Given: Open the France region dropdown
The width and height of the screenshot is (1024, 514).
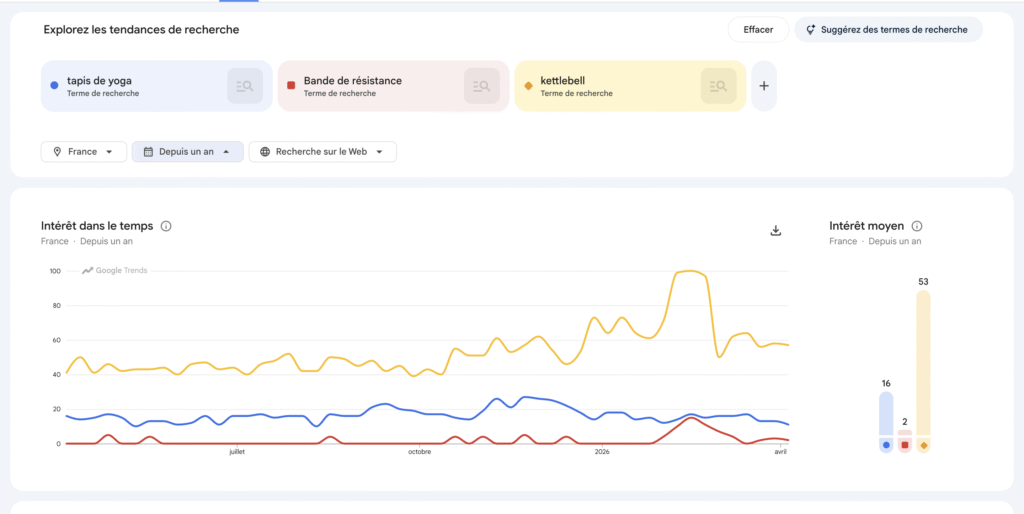Looking at the screenshot, I should click(84, 152).
